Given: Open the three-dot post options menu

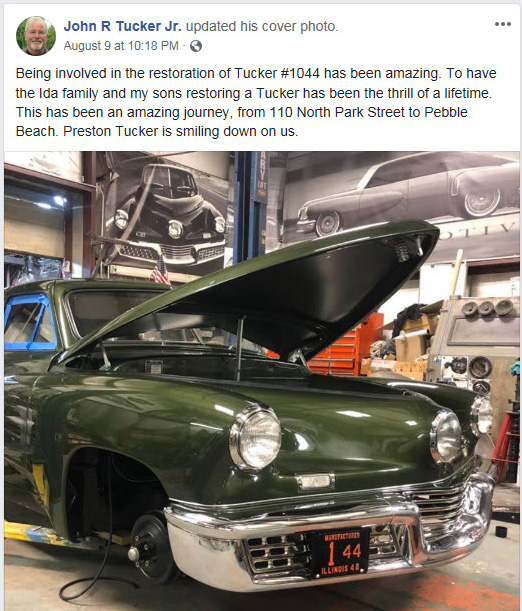Looking at the screenshot, I should [503, 24].
